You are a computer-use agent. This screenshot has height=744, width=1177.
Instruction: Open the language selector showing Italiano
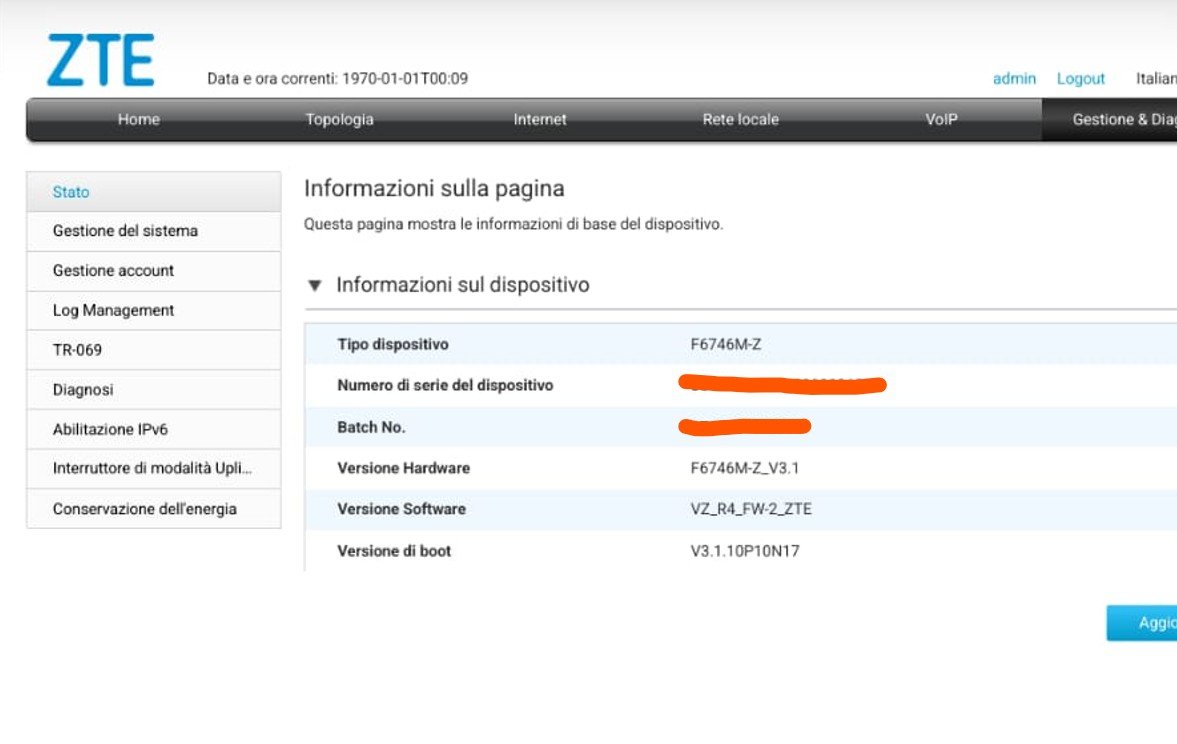[x=1156, y=78]
